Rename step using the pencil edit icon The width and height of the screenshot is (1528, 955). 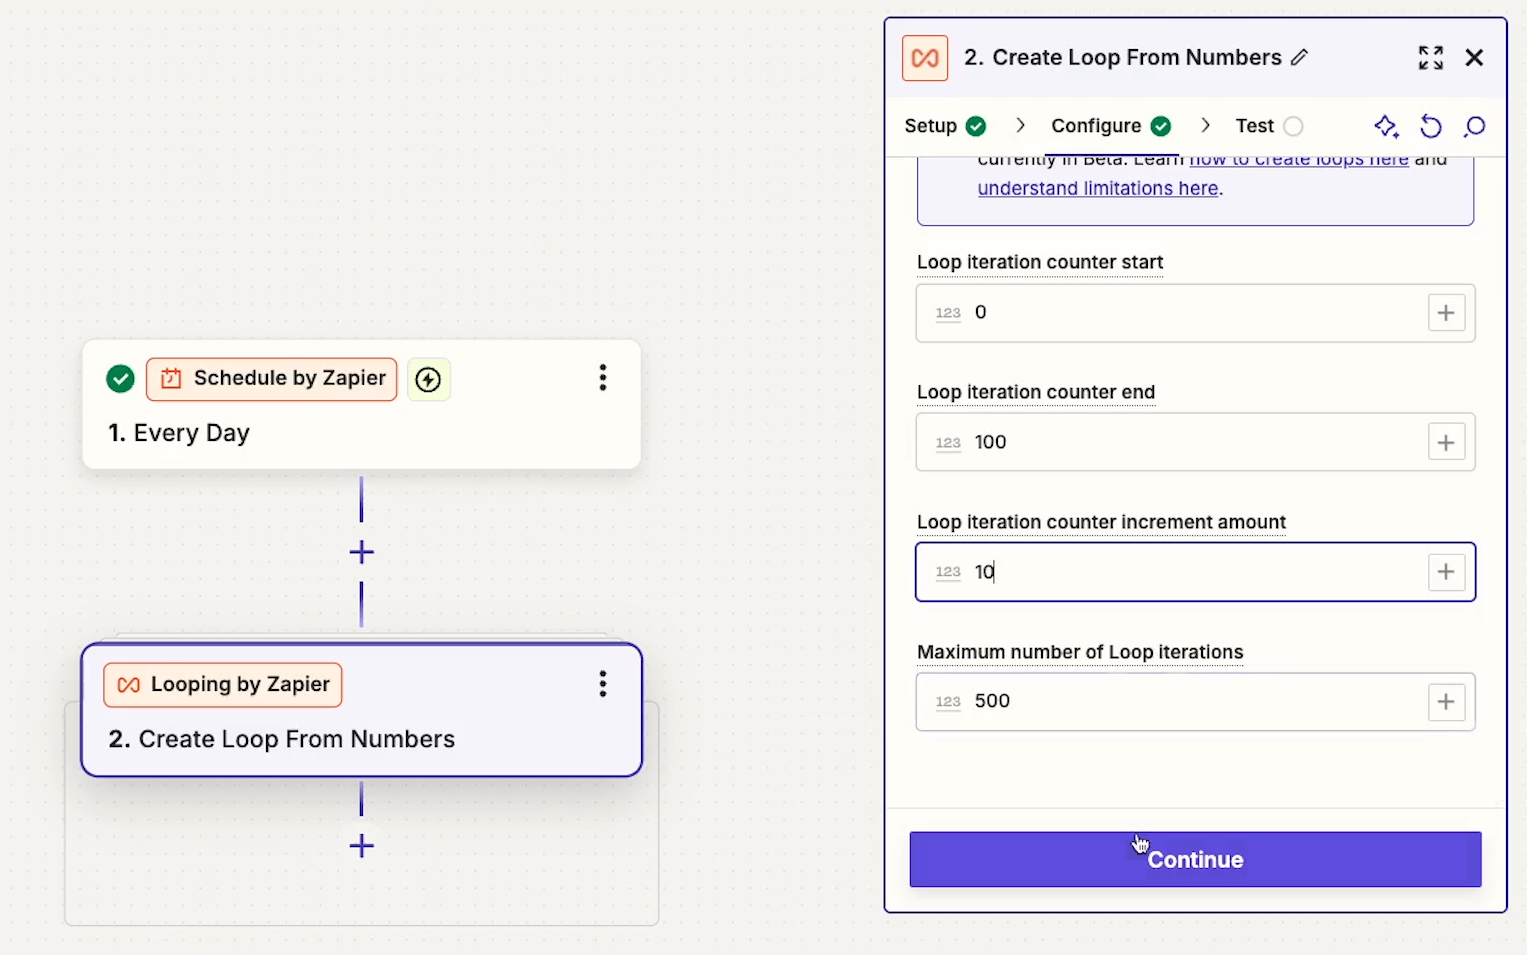click(x=1299, y=57)
